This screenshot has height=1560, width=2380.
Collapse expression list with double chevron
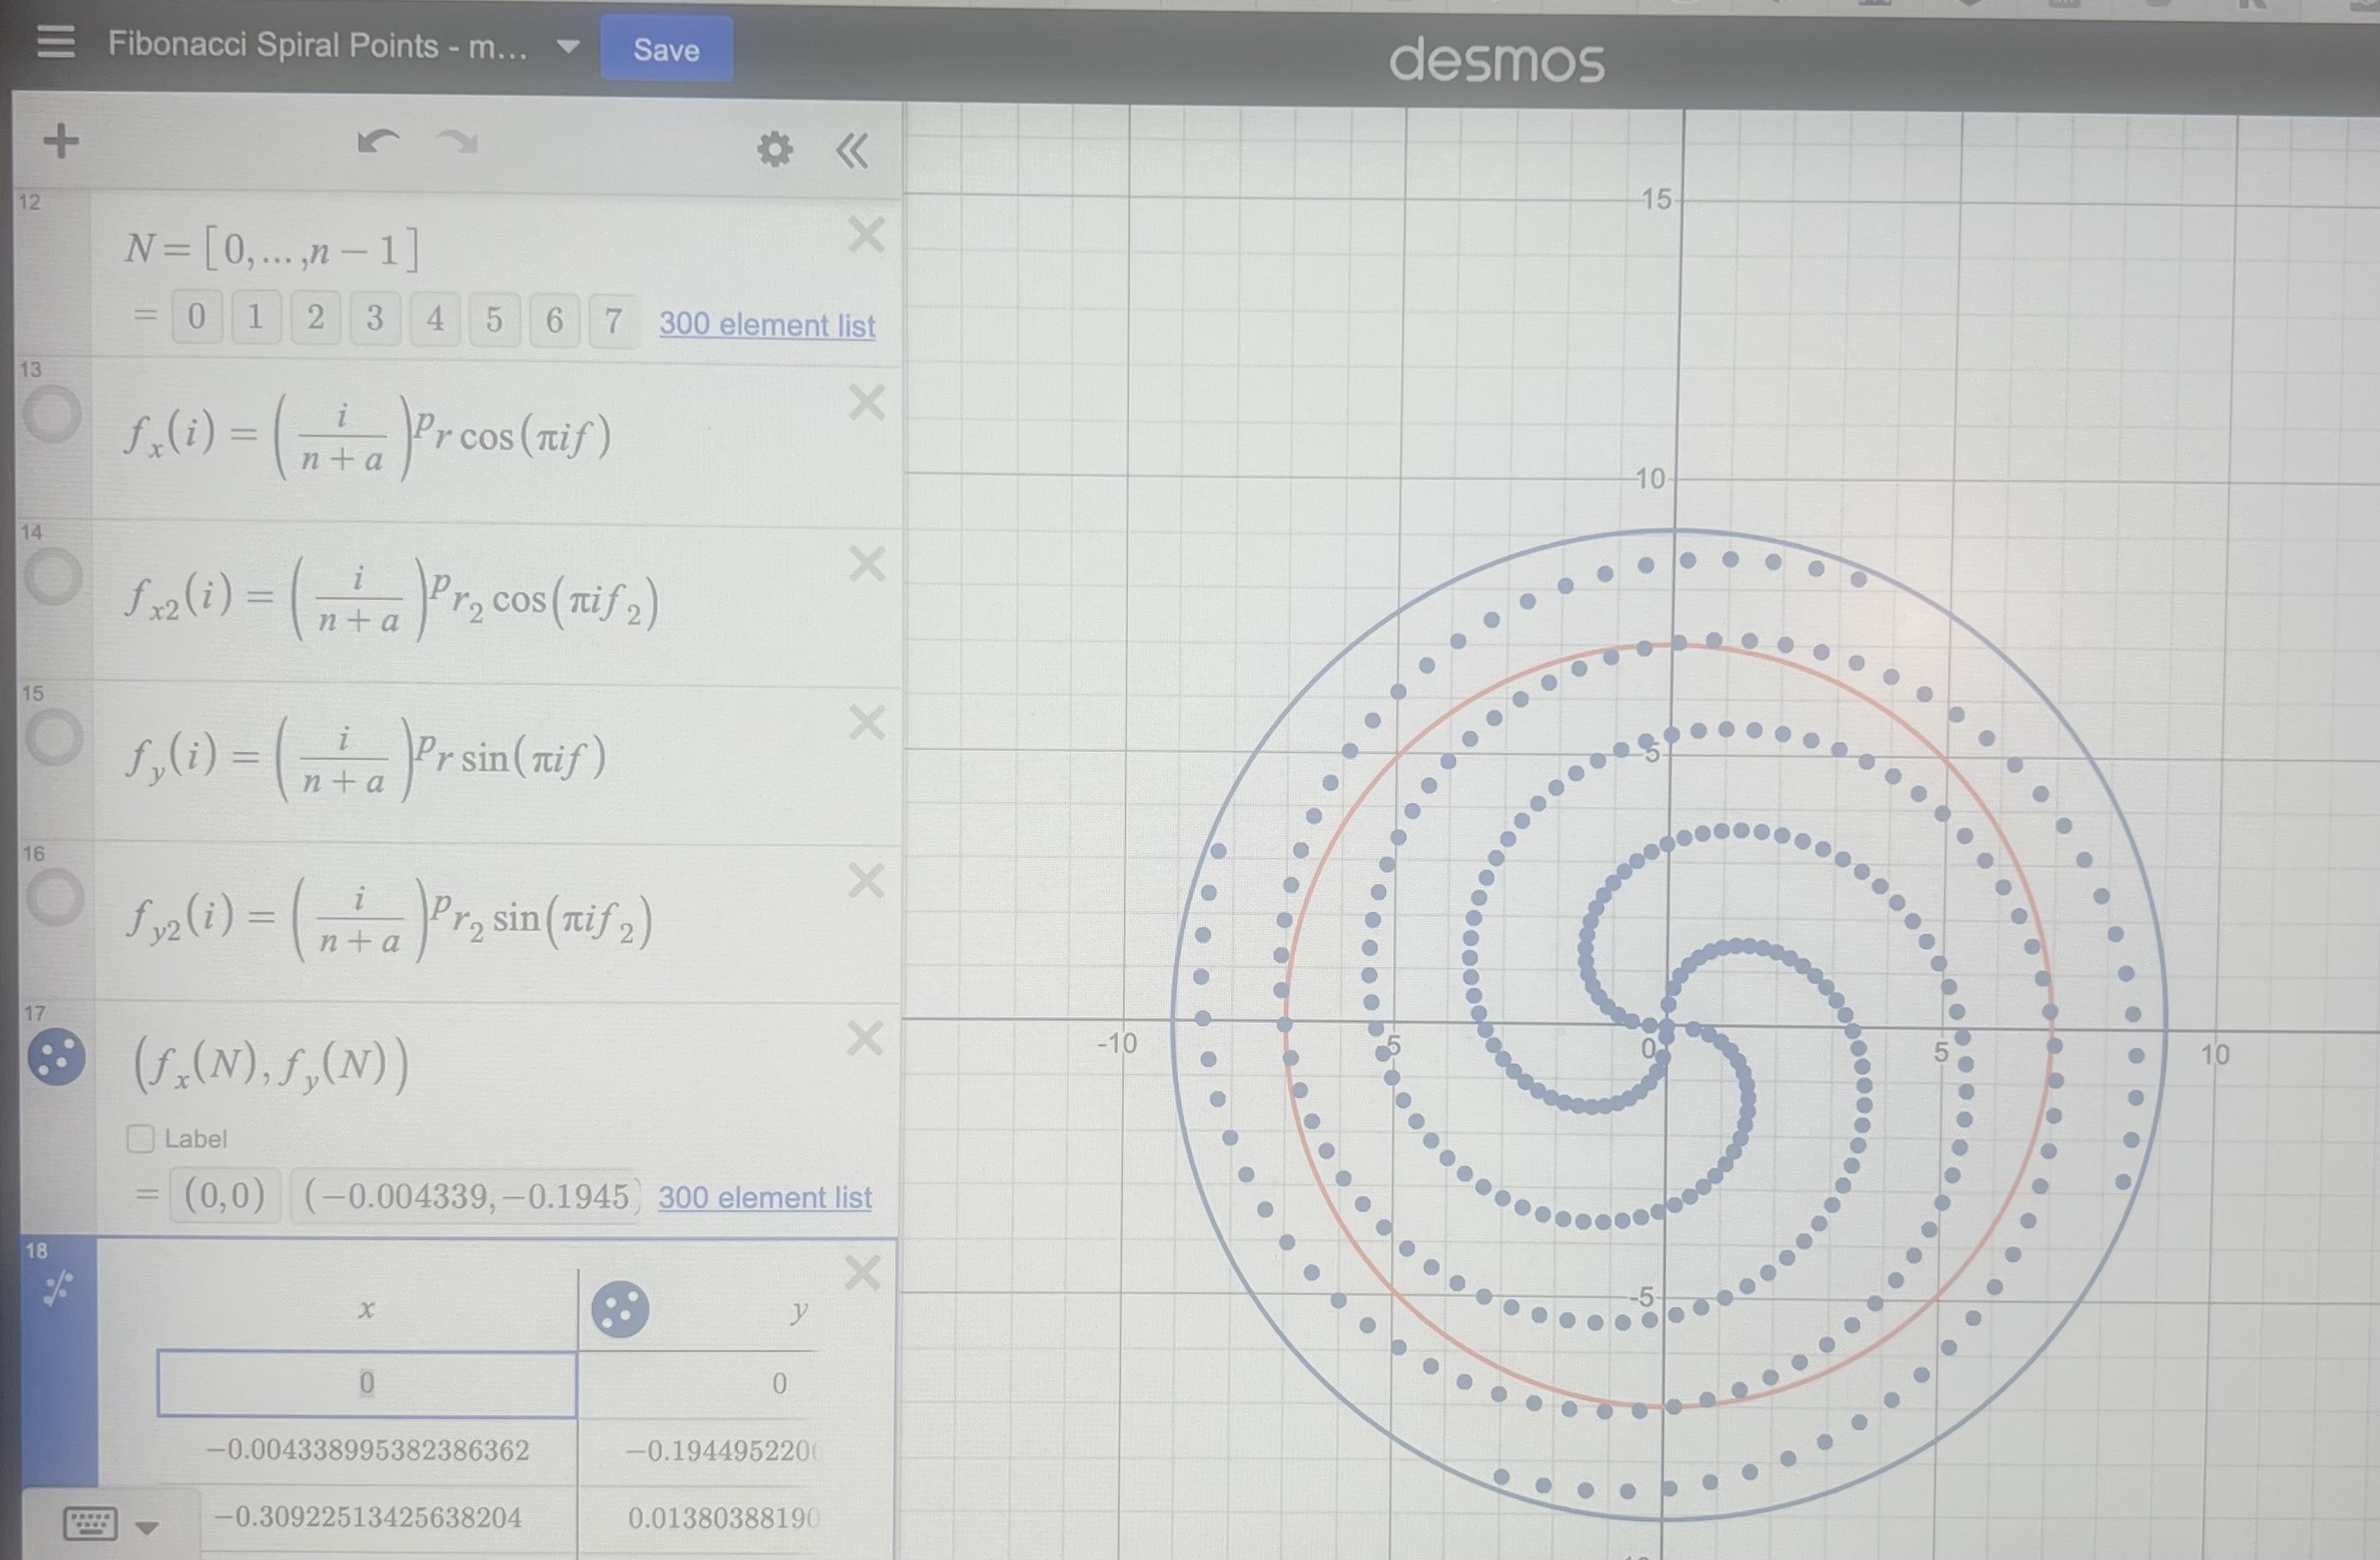852,152
